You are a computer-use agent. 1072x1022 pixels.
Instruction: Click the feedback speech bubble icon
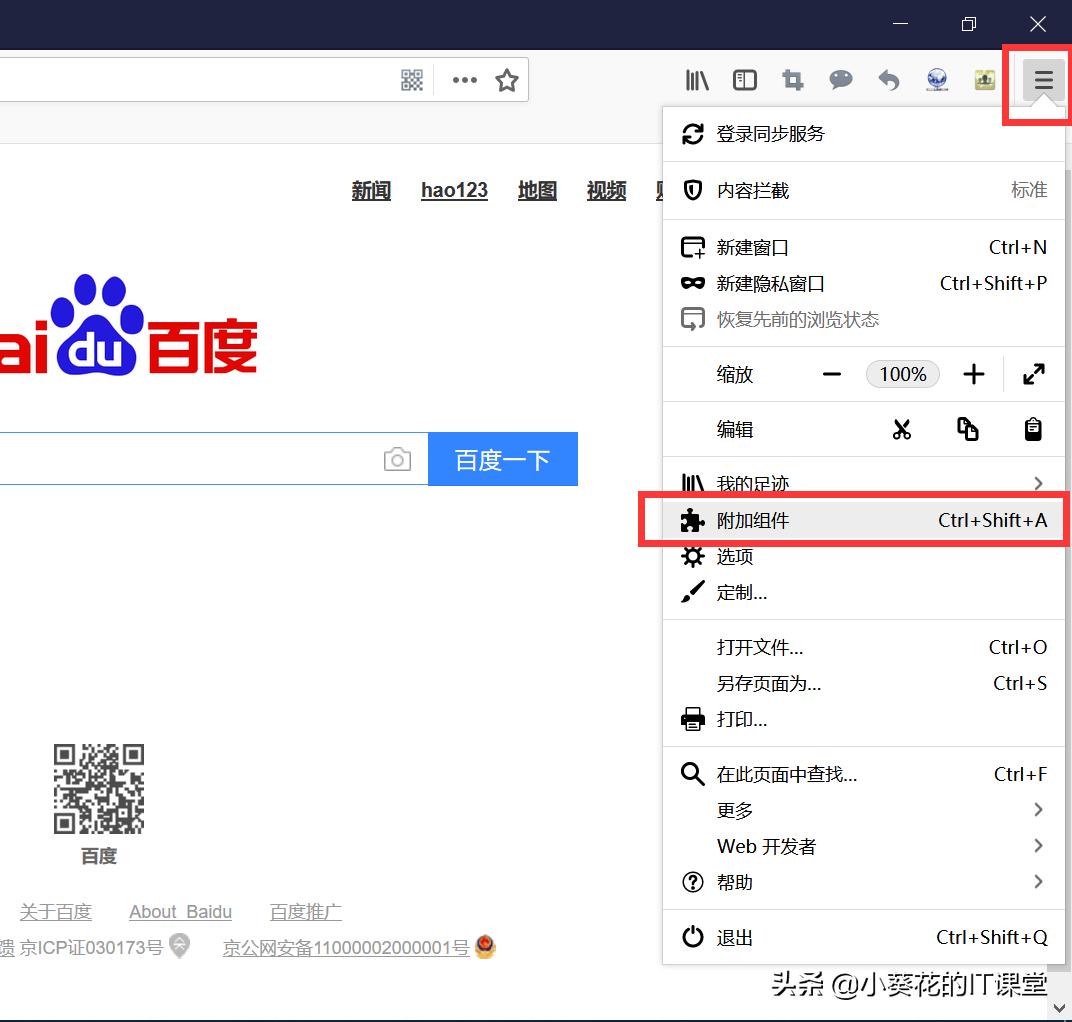click(x=841, y=80)
